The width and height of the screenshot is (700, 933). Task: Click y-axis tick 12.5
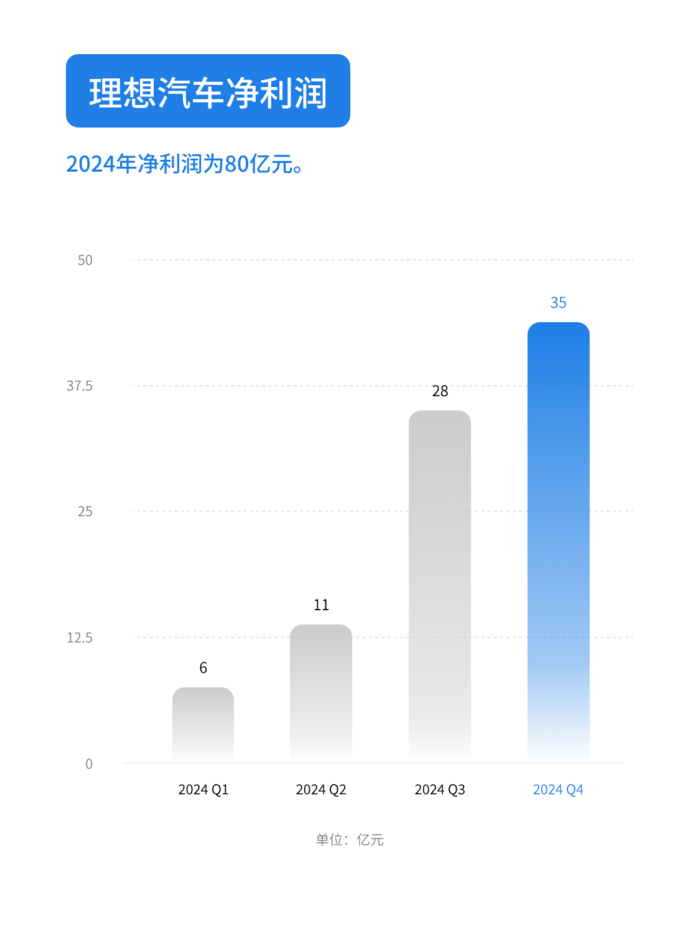pyautogui.click(x=80, y=638)
